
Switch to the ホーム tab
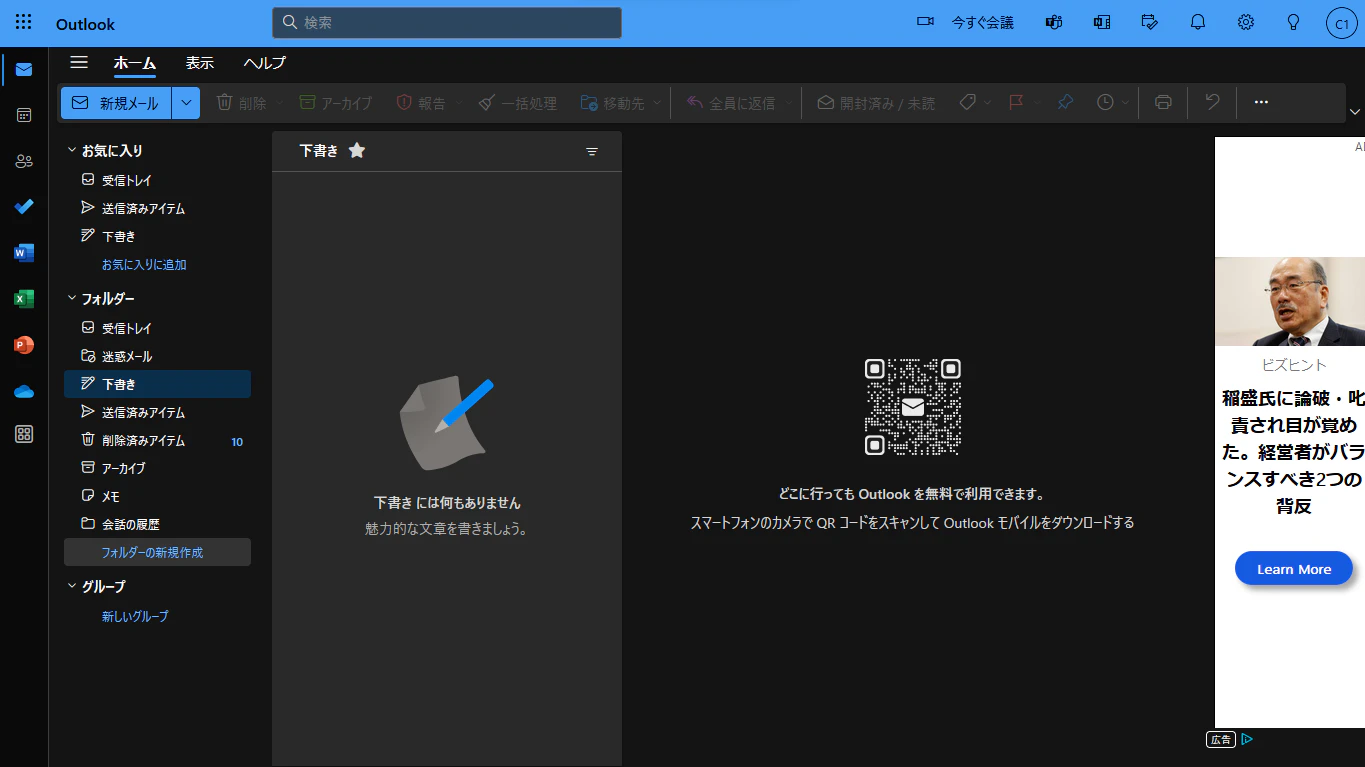(134, 63)
